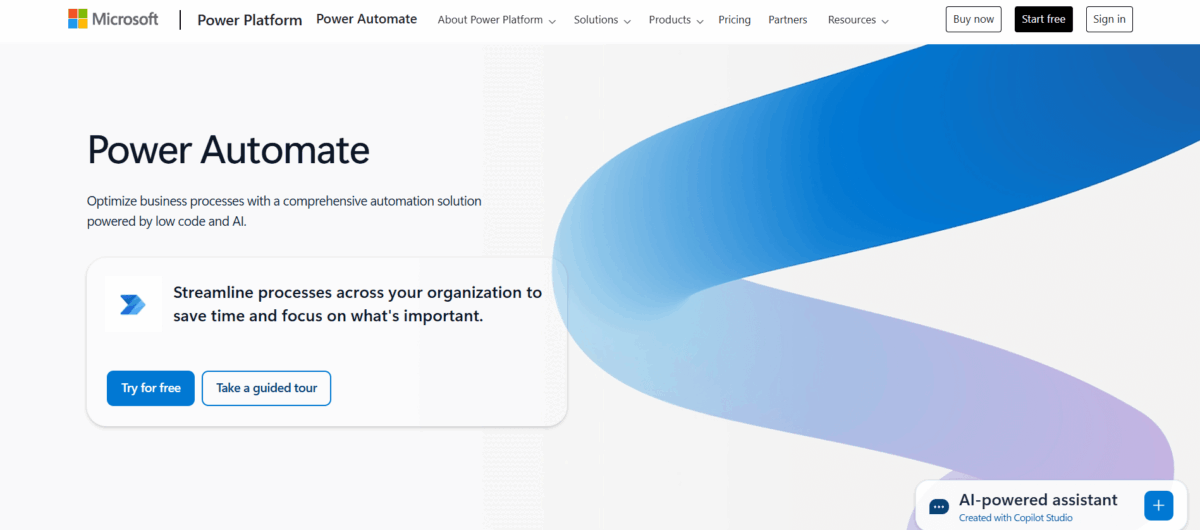
Task: Click Take a guided tour button
Action: pos(266,388)
